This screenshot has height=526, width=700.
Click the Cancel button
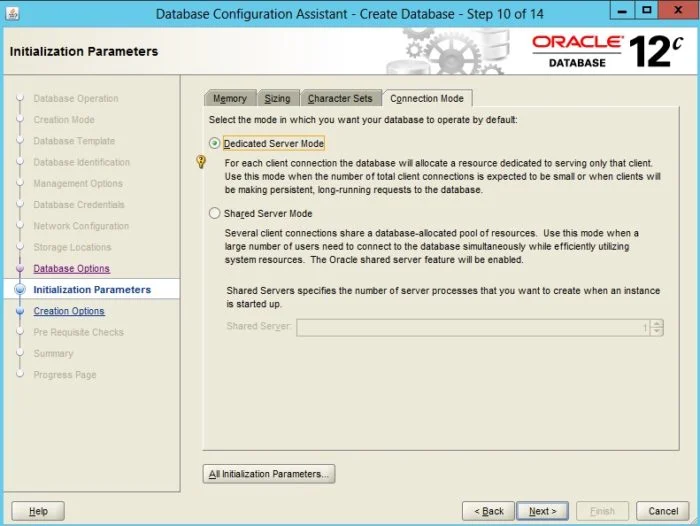(x=663, y=511)
